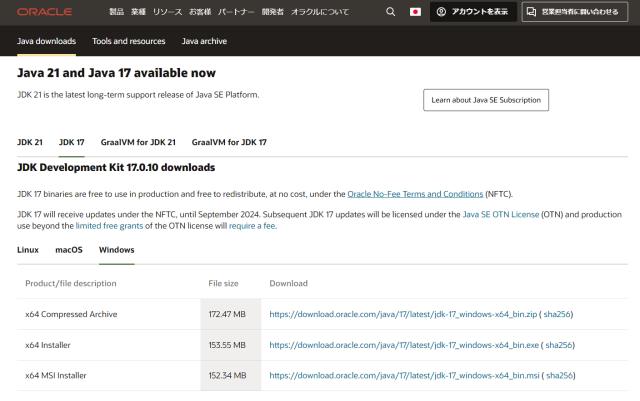Select the Windows OS tab

pos(116,250)
